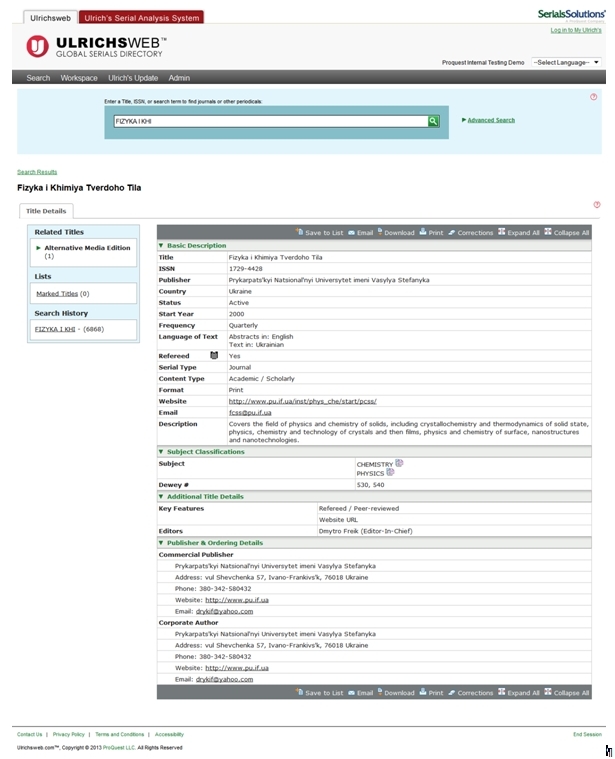Image resolution: width=615 pixels, height=759 pixels.
Task: Click the Ulrichsweb U logo
Action: click(x=37, y=46)
